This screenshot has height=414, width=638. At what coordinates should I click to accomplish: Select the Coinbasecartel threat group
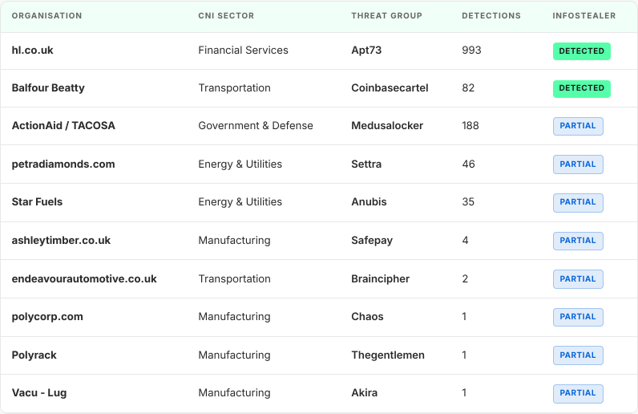pyautogui.click(x=390, y=88)
